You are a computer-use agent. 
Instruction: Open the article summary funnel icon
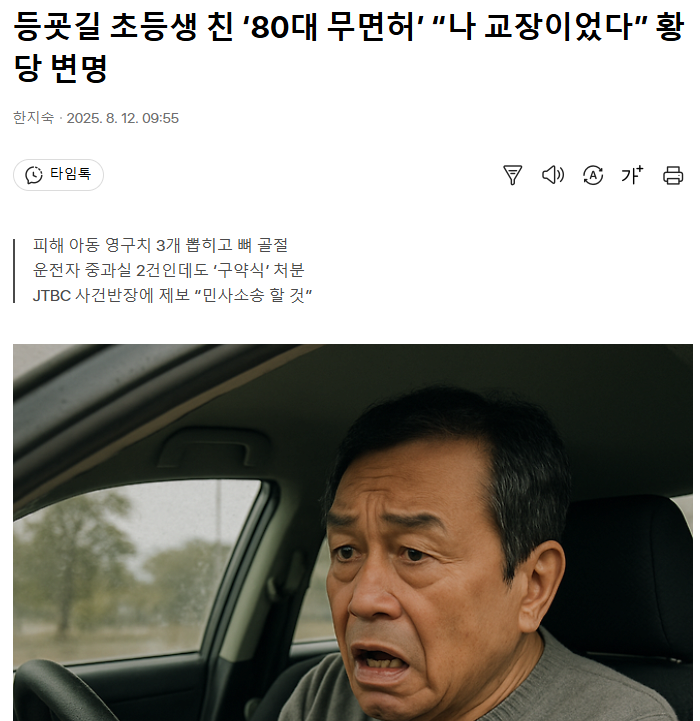pyautogui.click(x=512, y=175)
